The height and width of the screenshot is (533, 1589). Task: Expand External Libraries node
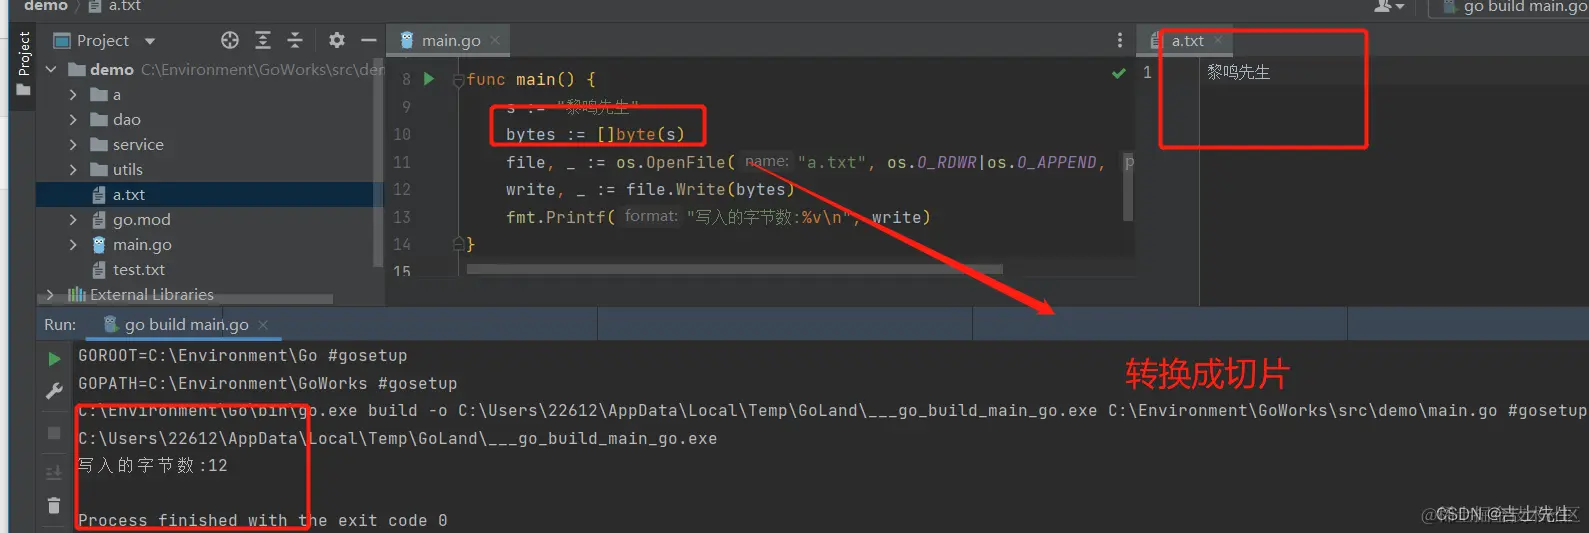[x=50, y=295]
